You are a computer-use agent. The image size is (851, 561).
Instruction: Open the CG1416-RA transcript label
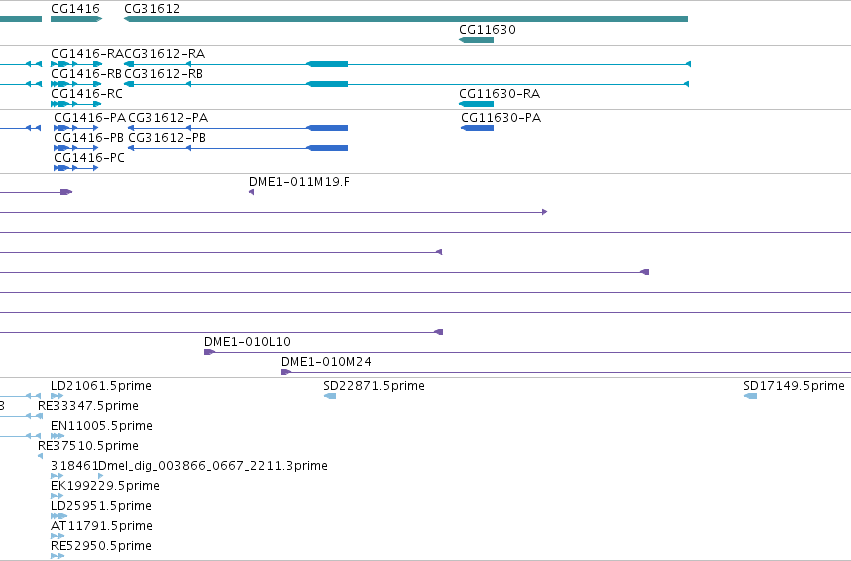click(87, 54)
